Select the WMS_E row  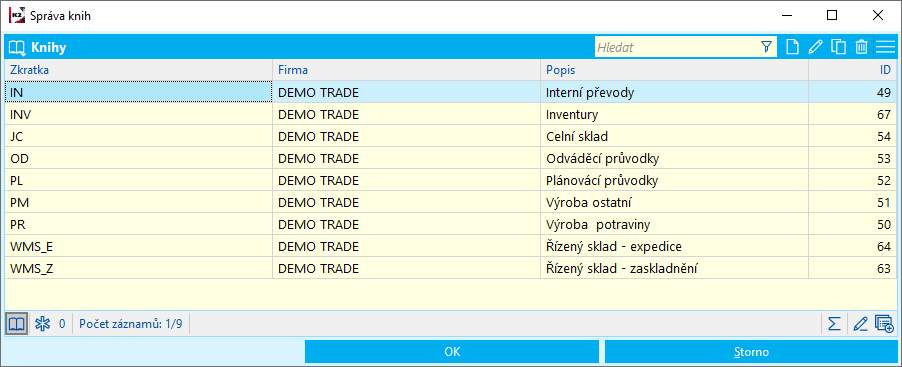[450, 246]
